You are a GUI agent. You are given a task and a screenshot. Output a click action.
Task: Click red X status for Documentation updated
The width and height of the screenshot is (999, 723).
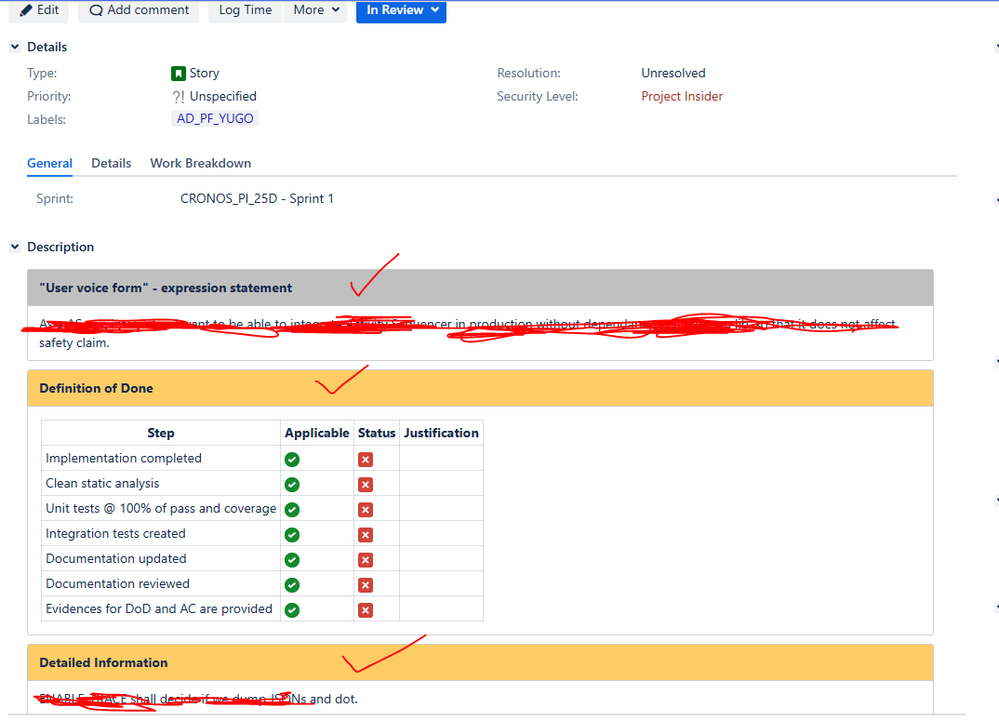[x=365, y=560]
